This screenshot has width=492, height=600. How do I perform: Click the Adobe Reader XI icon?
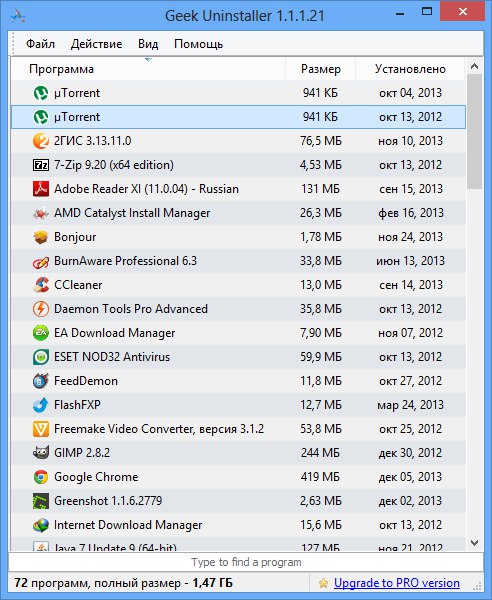click(41, 189)
